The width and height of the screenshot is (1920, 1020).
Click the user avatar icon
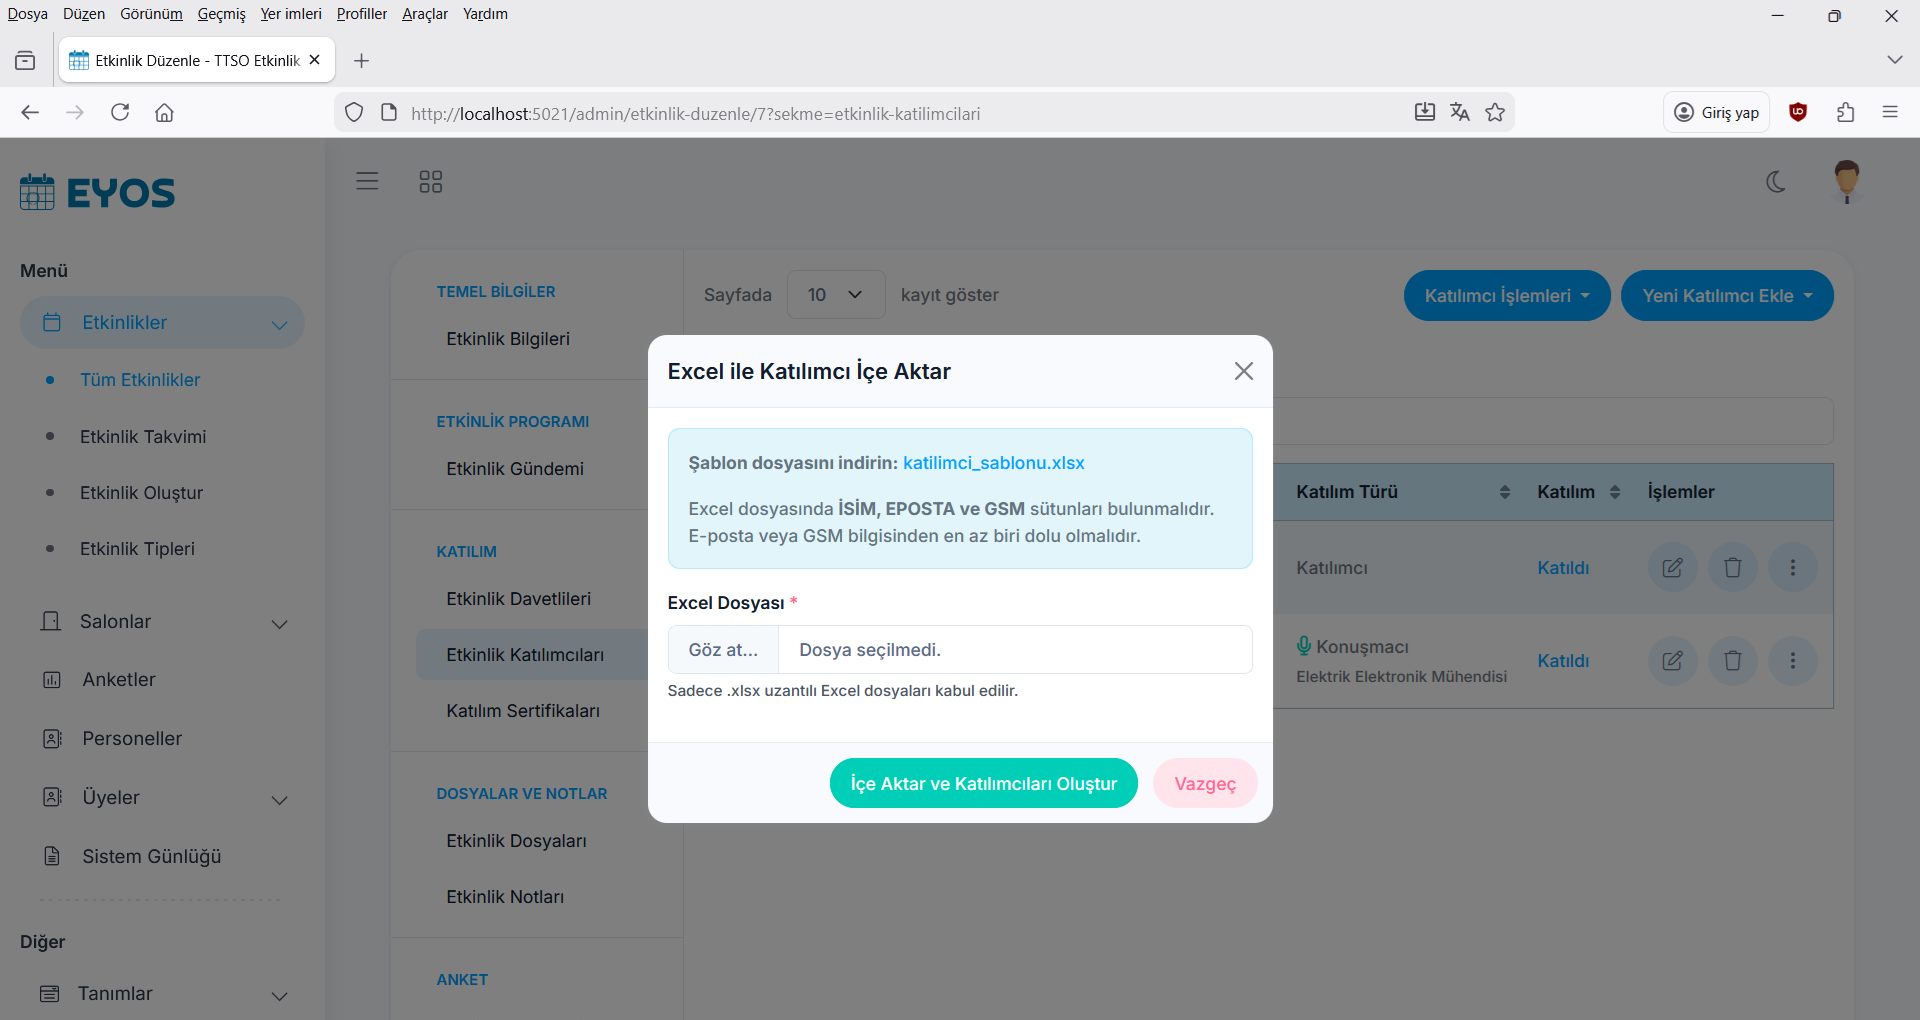(x=1846, y=182)
